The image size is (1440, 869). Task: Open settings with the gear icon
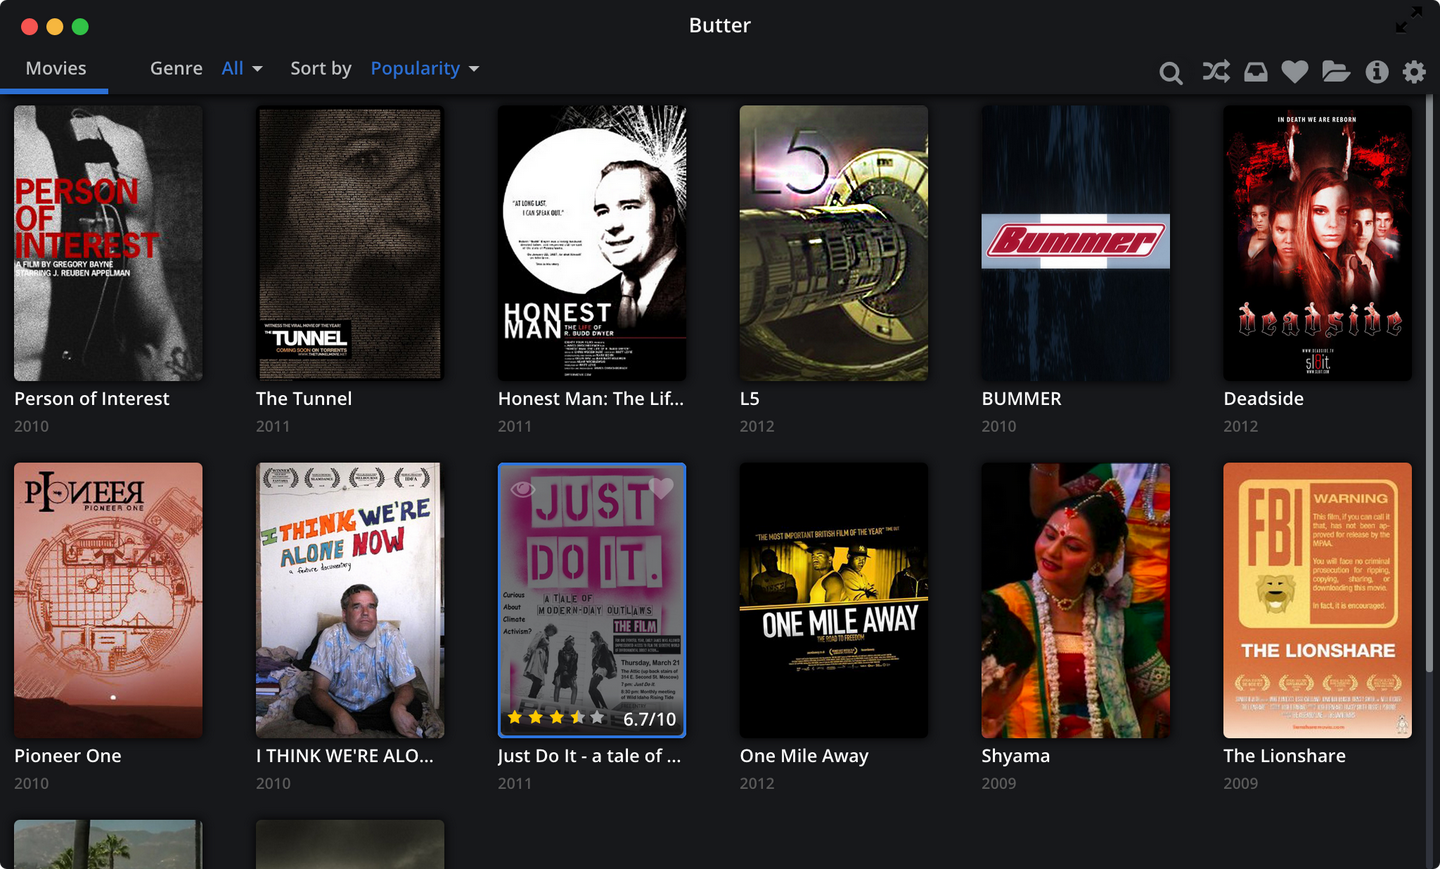1414,72
